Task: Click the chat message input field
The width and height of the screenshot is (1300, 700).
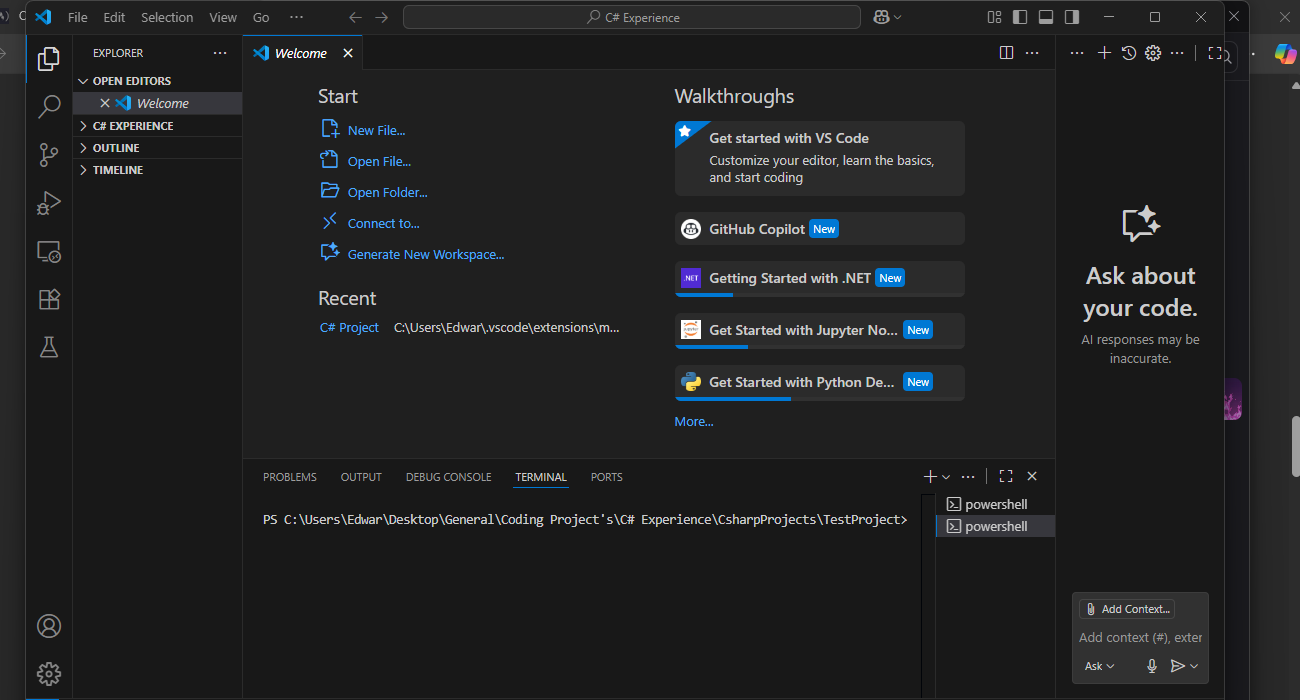Action: click(x=1140, y=637)
